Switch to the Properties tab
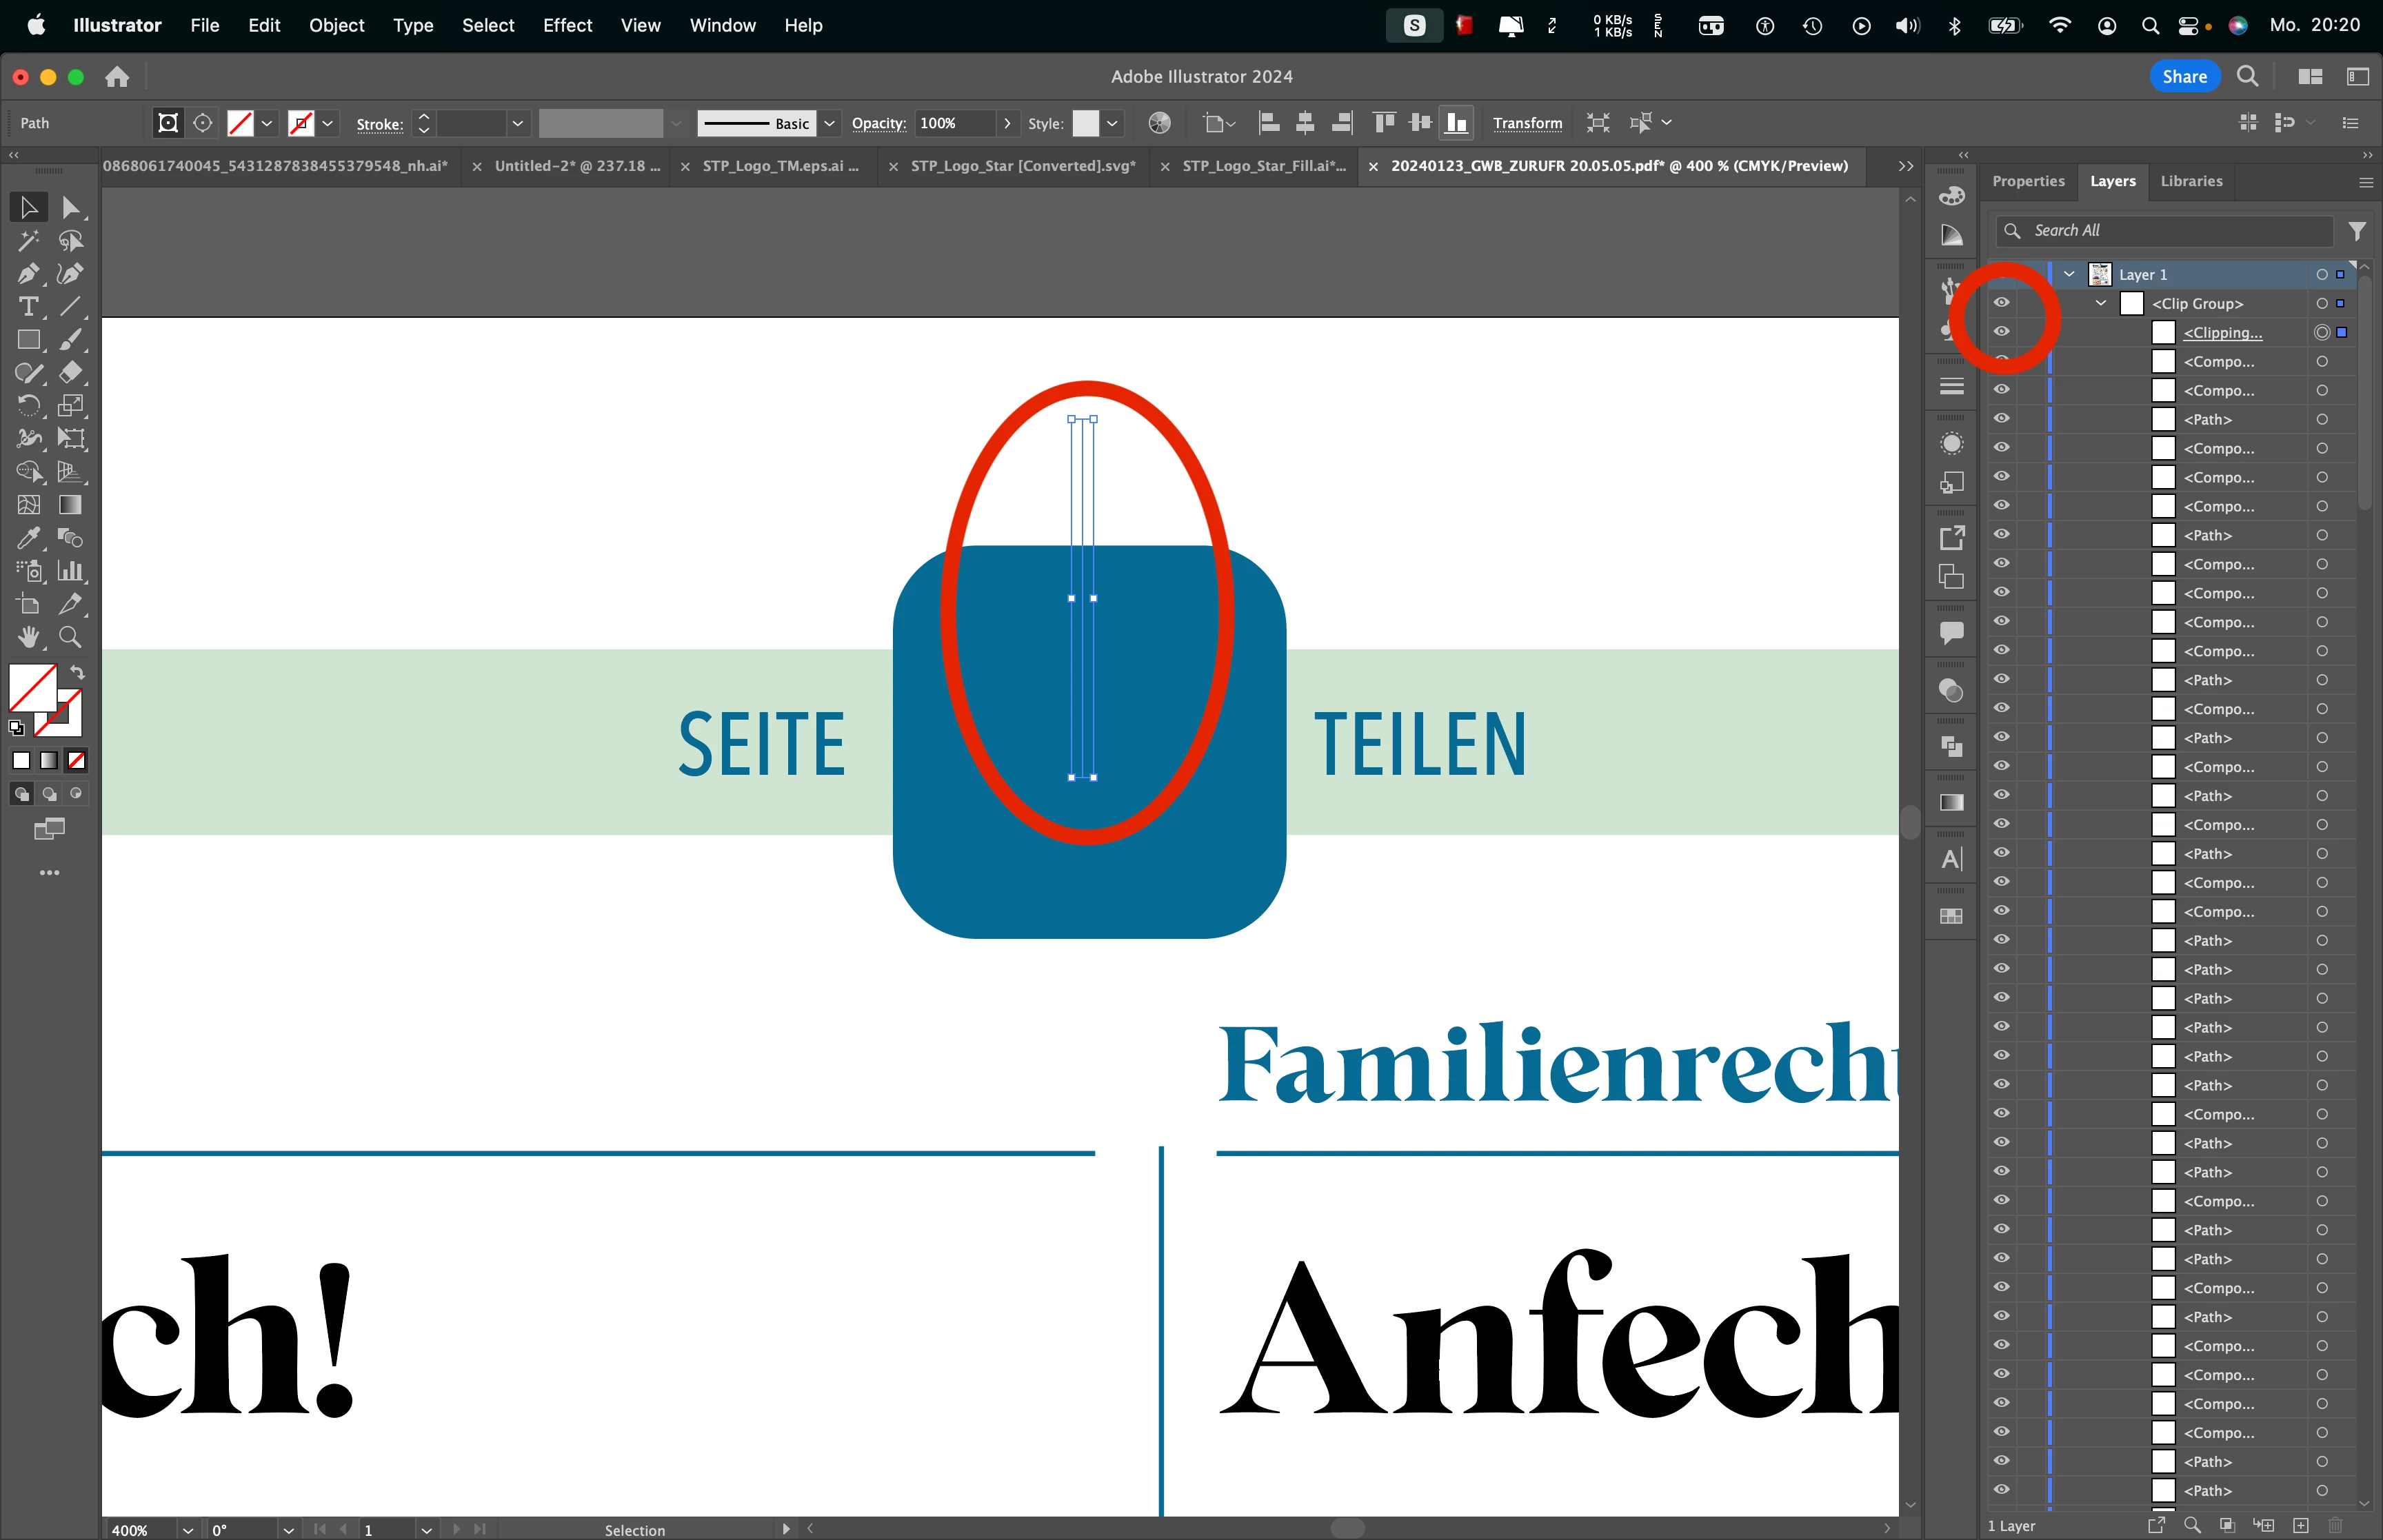The image size is (2383, 1540). [x=2027, y=181]
